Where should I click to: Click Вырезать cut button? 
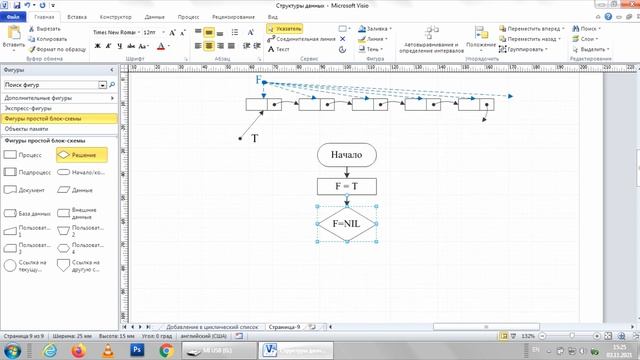tap(44, 29)
